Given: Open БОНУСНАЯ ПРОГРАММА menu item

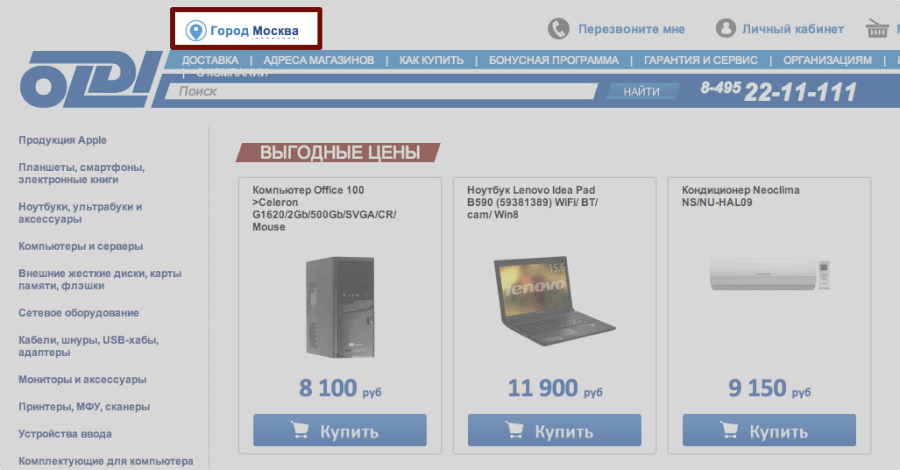Looking at the screenshot, I should coord(553,60).
